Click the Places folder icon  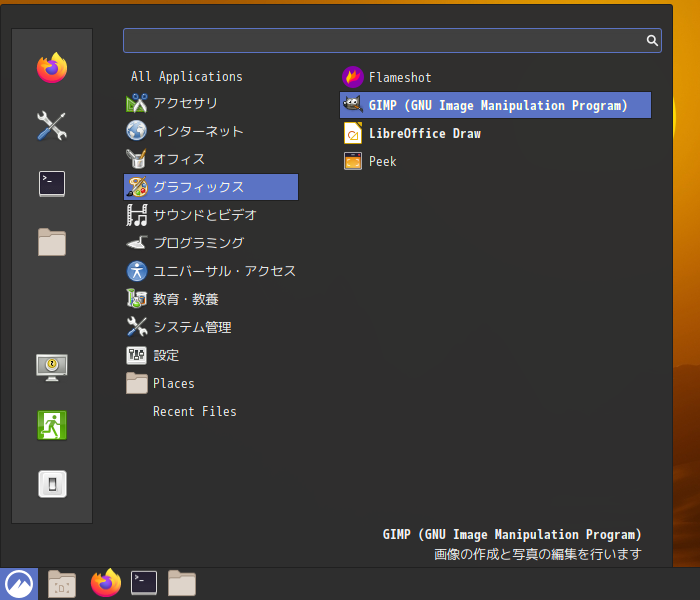137,383
